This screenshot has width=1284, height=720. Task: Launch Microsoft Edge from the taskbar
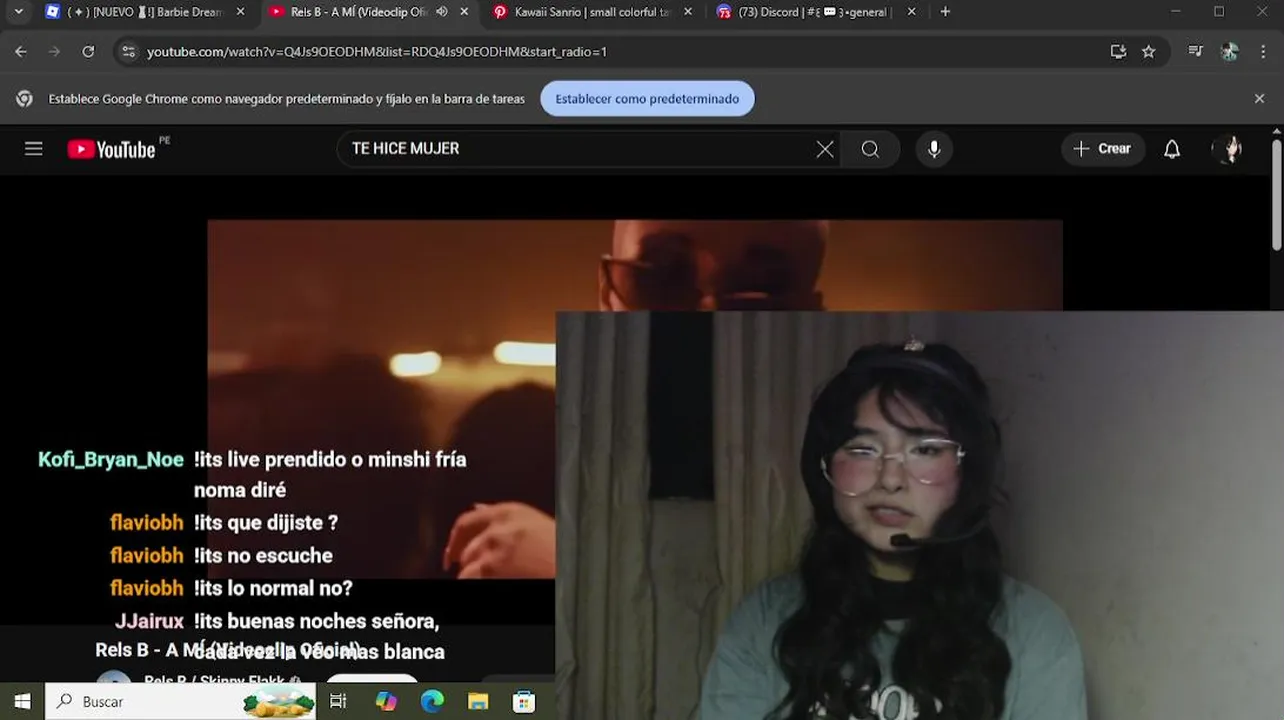(x=432, y=702)
